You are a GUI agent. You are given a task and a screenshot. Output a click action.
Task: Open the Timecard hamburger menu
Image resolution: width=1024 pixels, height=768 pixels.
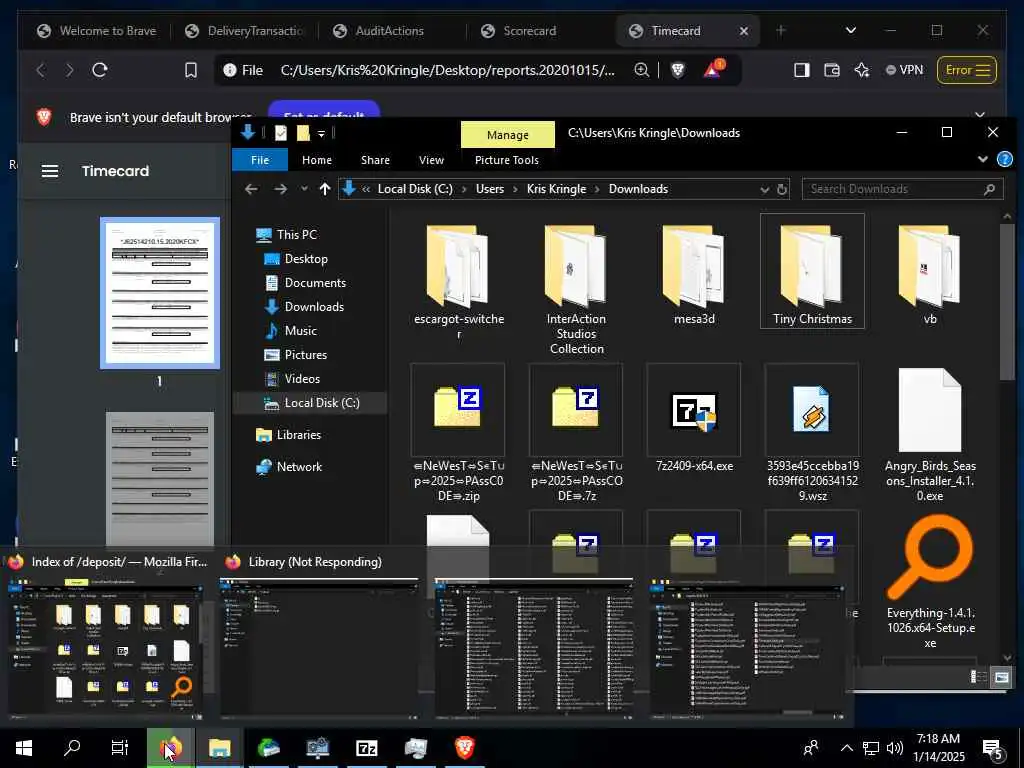[x=50, y=171]
